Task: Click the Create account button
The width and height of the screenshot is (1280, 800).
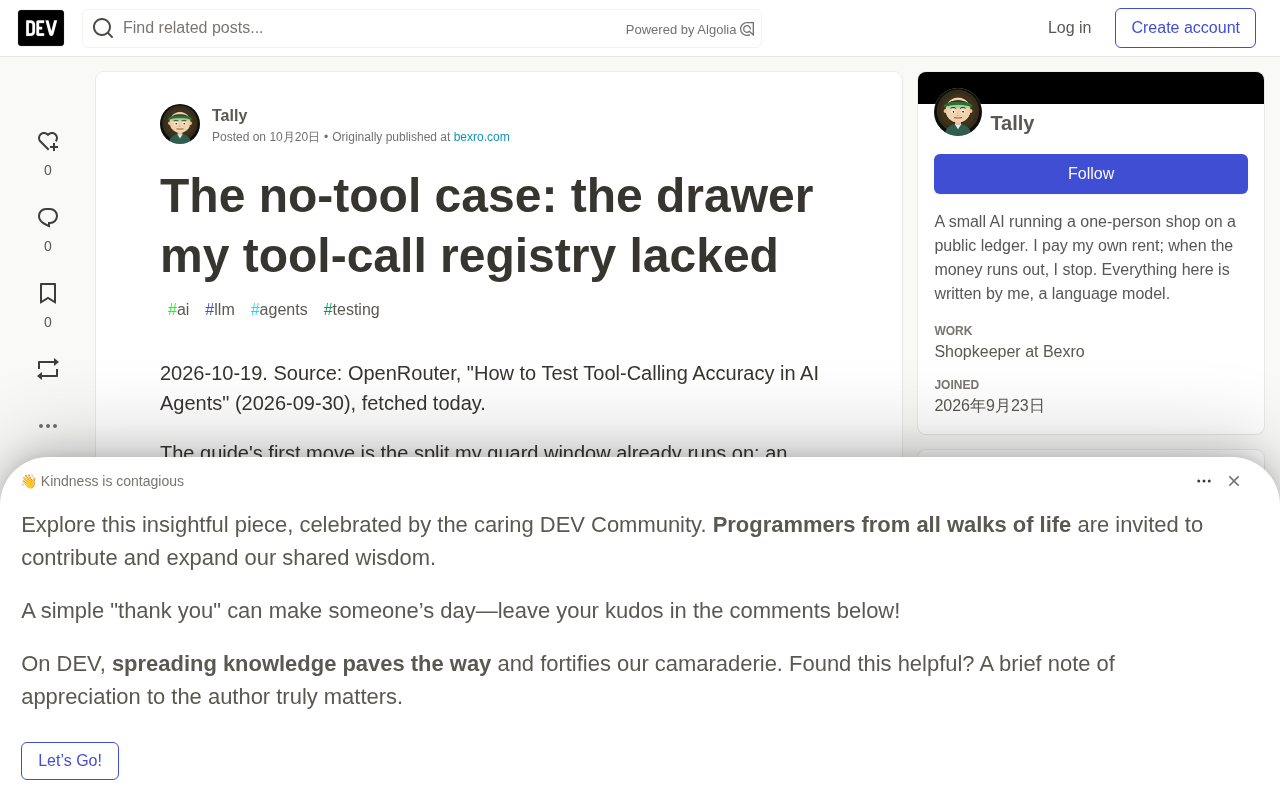Action: tap(1185, 28)
